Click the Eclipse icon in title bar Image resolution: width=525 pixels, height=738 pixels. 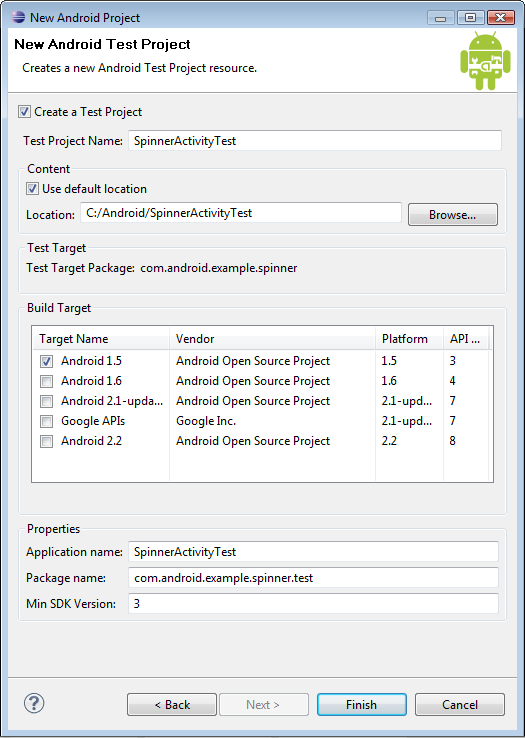pos(18,17)
